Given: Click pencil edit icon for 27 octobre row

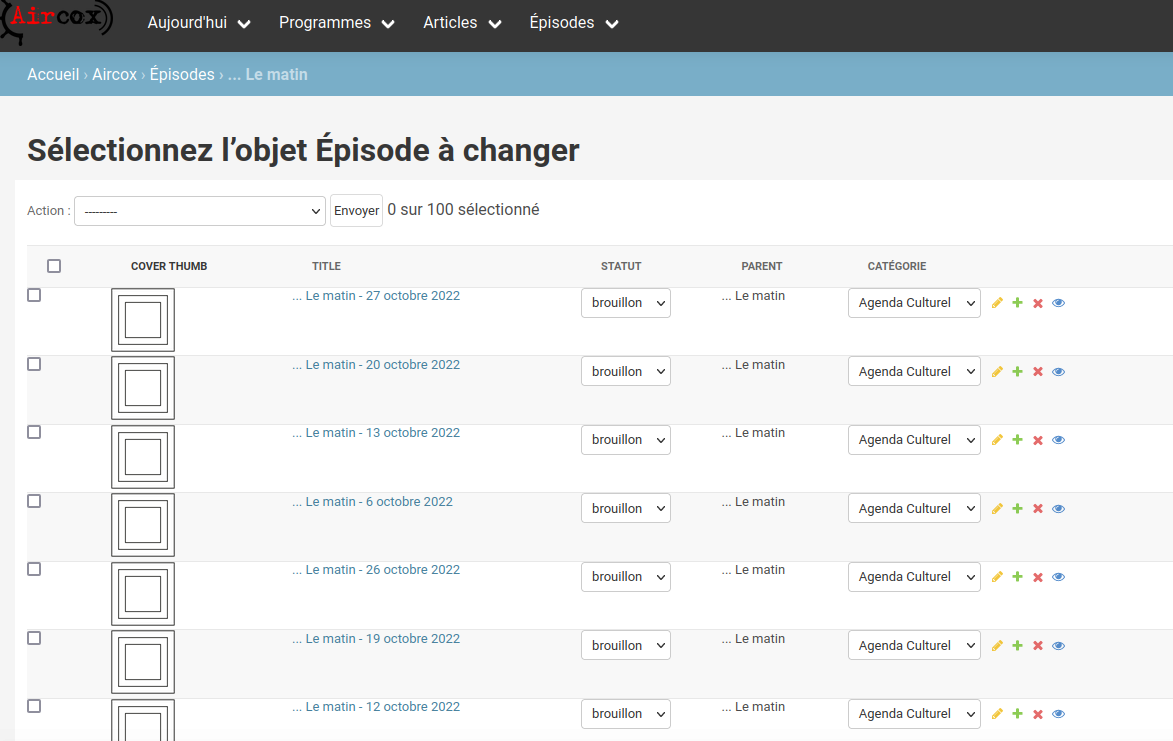Looking at the screenshot, I should coord(997,303).
